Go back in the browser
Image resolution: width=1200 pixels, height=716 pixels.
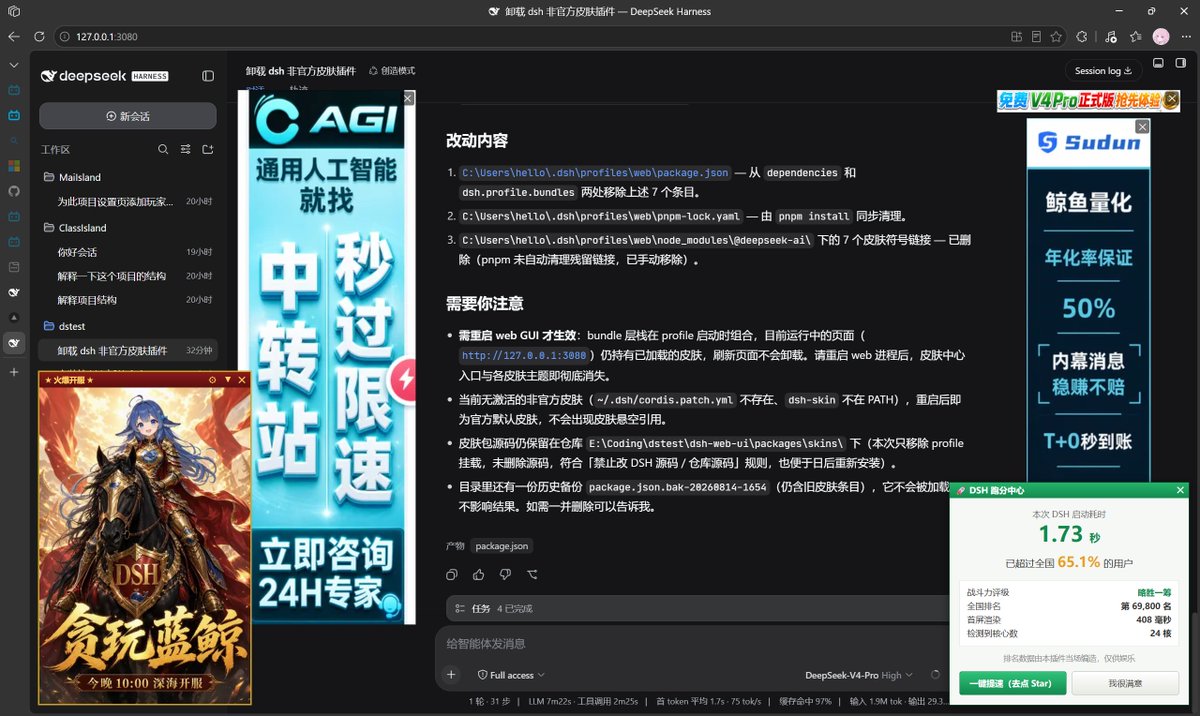[14, 37]
